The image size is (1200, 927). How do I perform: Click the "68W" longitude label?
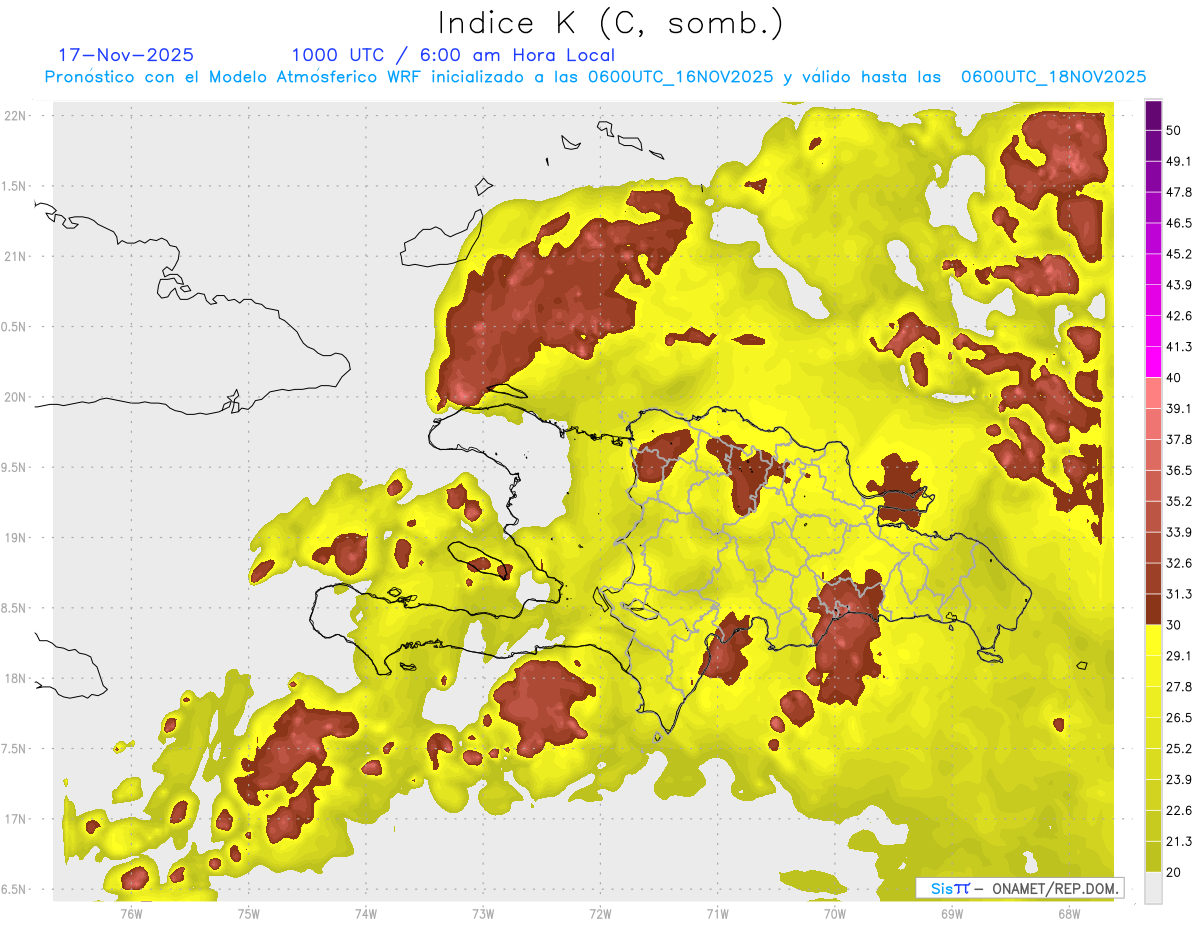[x=1069, y=913]
